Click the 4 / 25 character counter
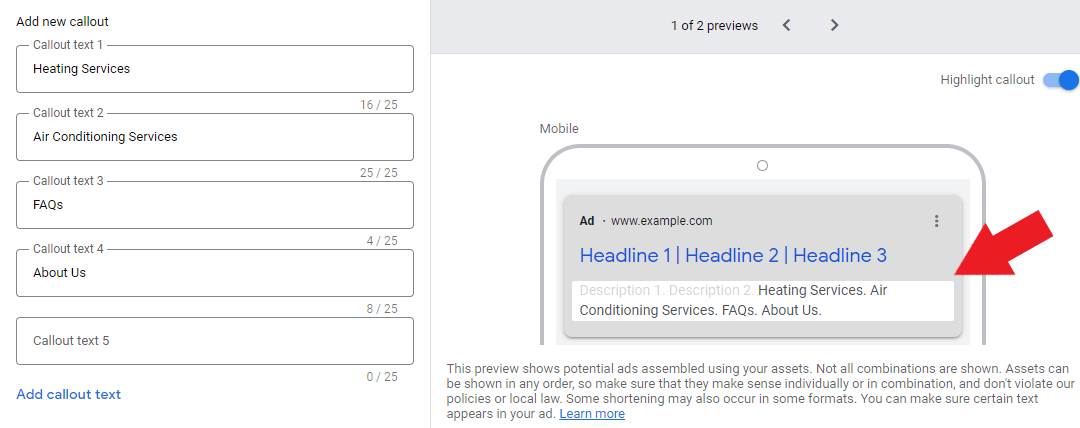1080x428 pixels. click(x=382, y=241)
